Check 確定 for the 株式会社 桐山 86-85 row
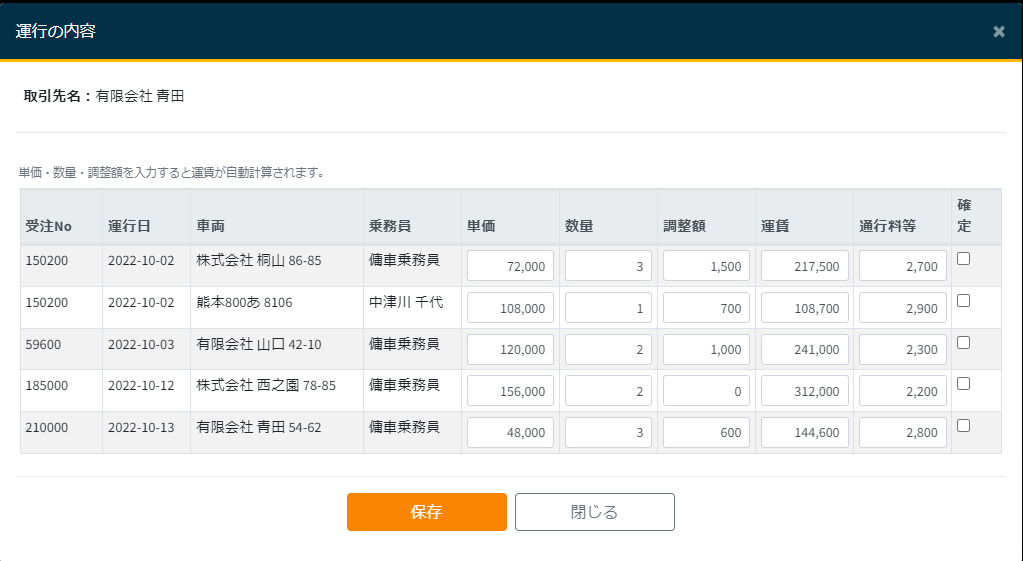 963,259
